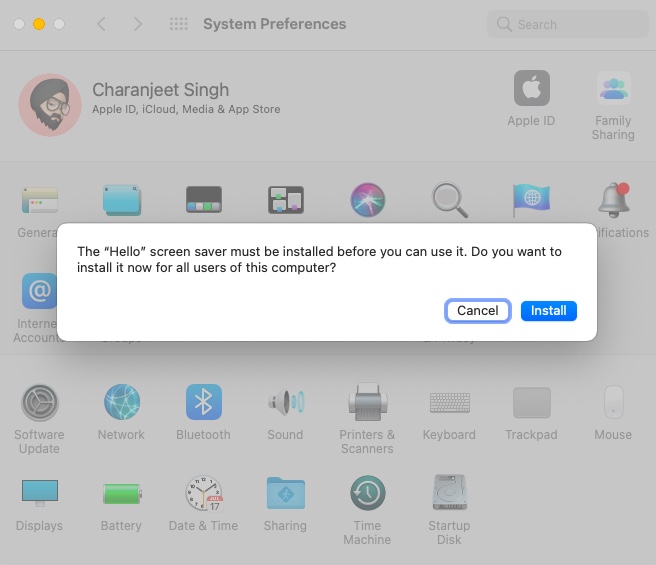The width and height of the screenshot is (656, 565).
Task: Open Language & Region flag icon
Action: (x=531, y=200)
